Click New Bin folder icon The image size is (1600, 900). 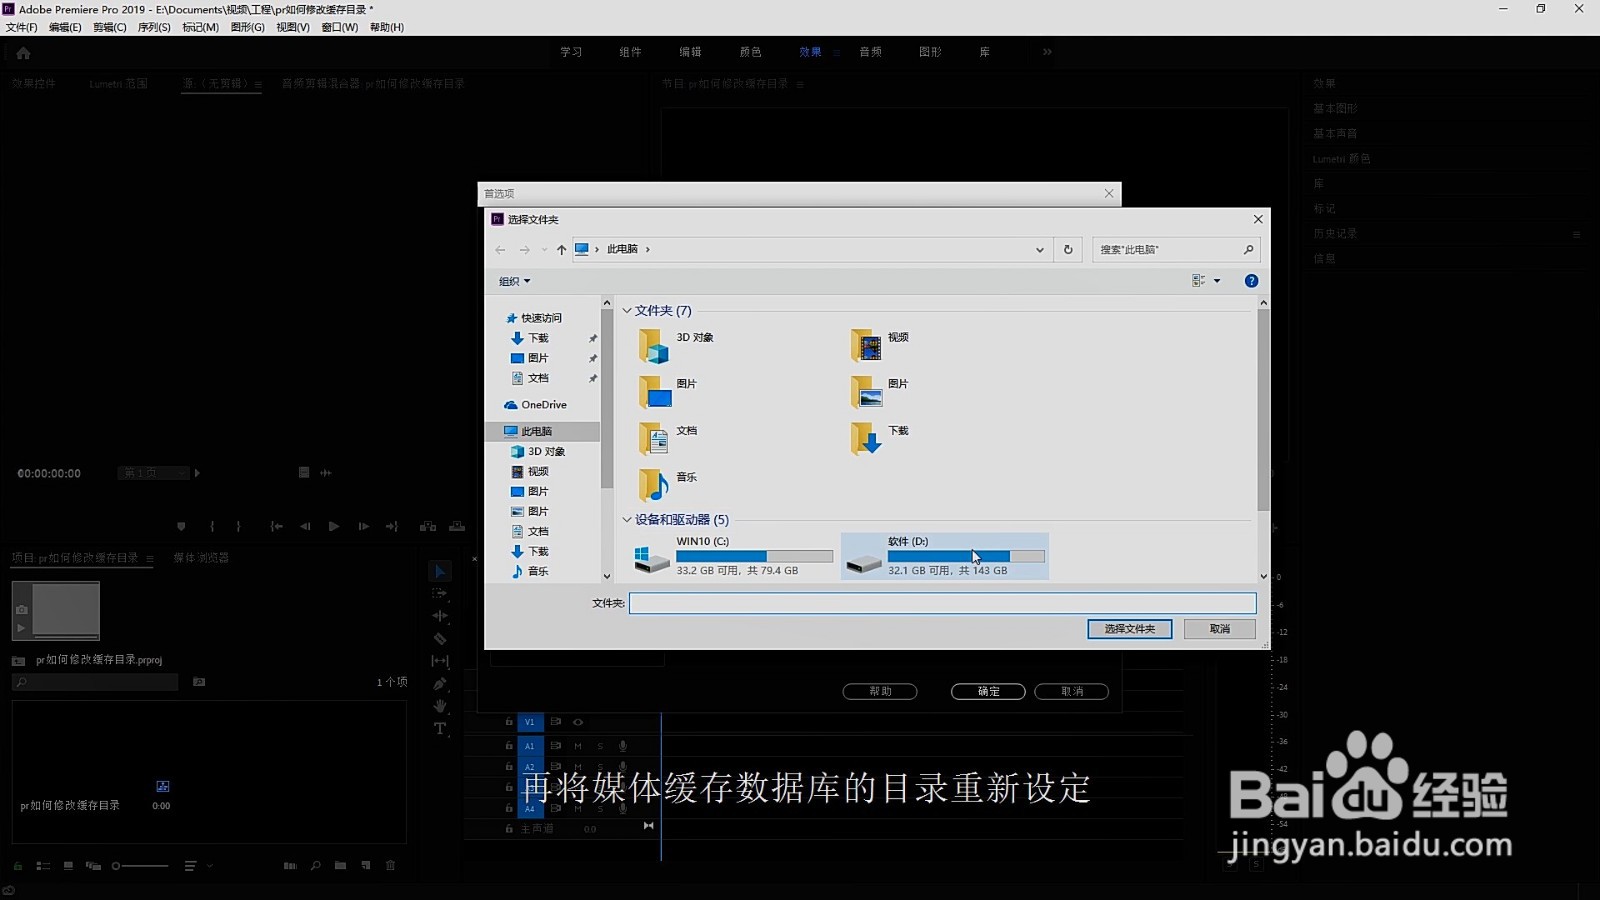pos(341,866)
